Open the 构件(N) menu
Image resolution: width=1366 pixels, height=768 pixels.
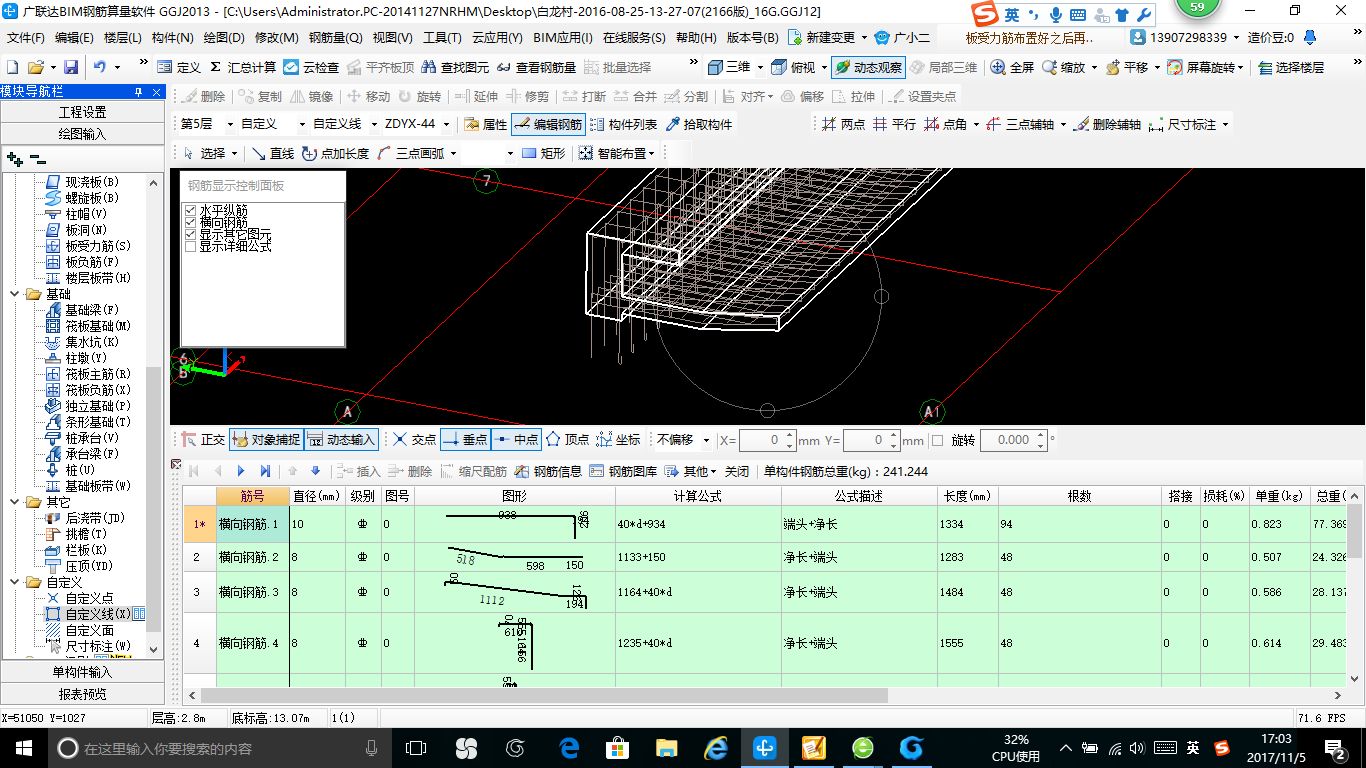pyautogui.click(x=173, y=38)
